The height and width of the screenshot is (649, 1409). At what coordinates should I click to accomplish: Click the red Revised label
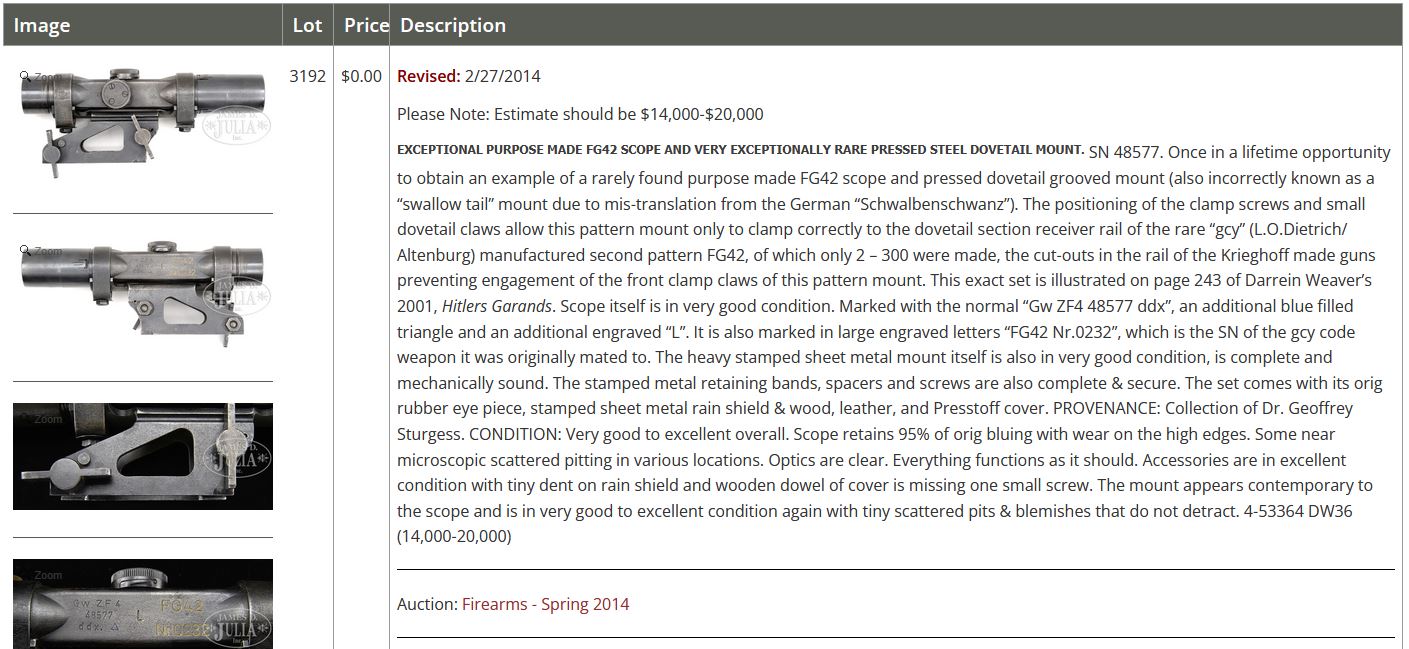coord(428,76)
